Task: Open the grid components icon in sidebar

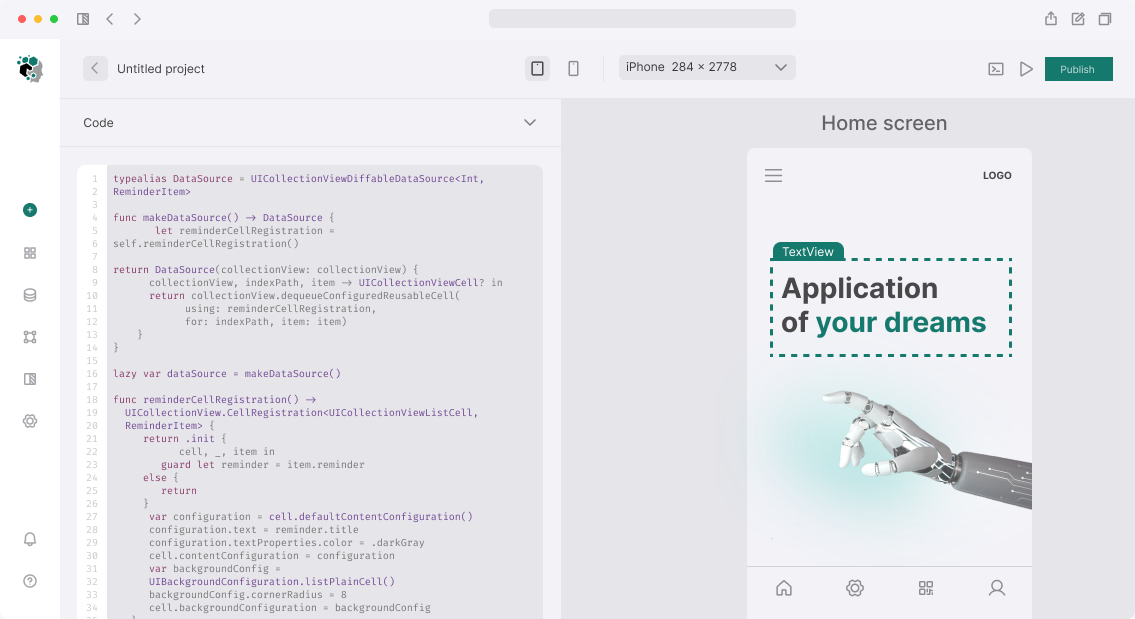Action: coord(30,253)
